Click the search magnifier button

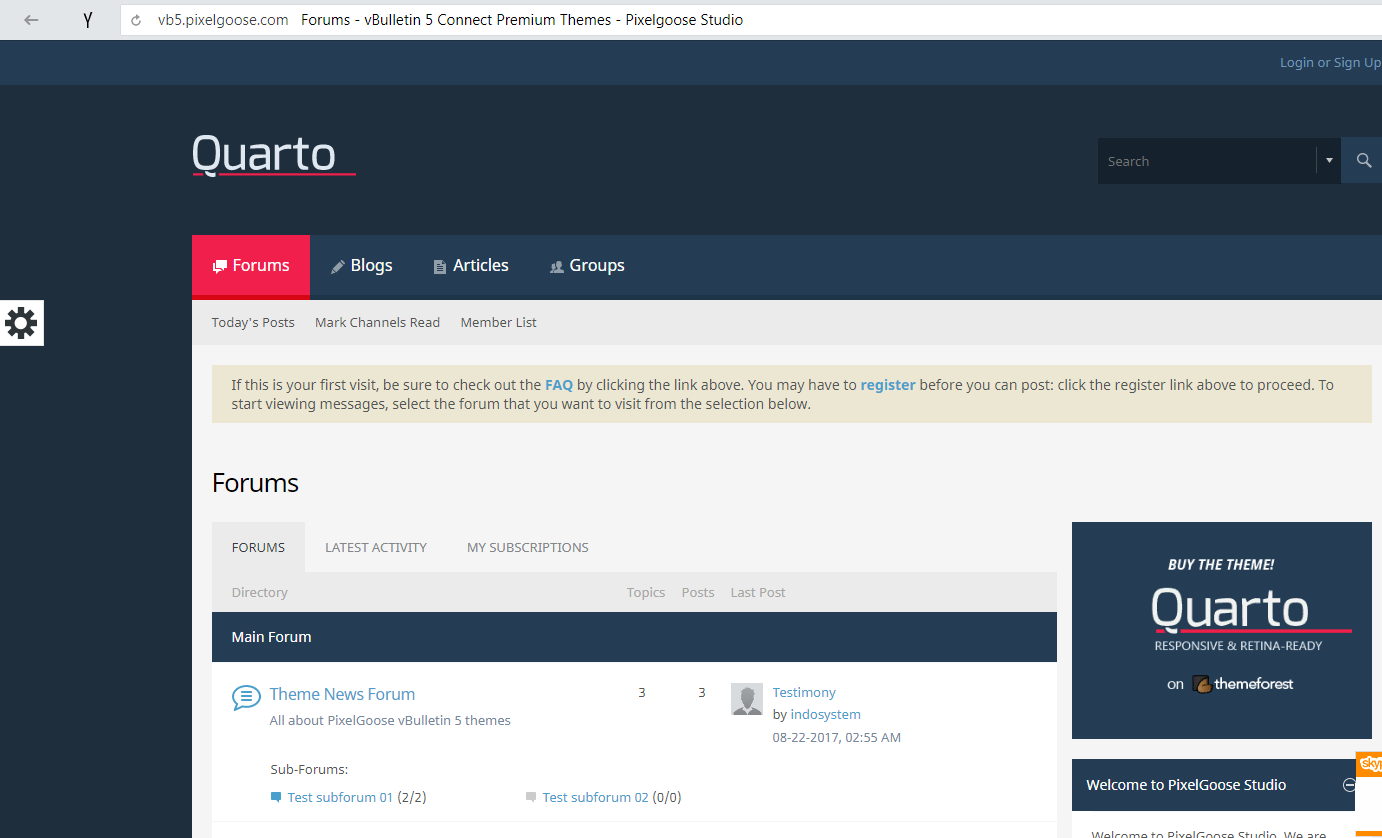click(x=1363, y=161)
